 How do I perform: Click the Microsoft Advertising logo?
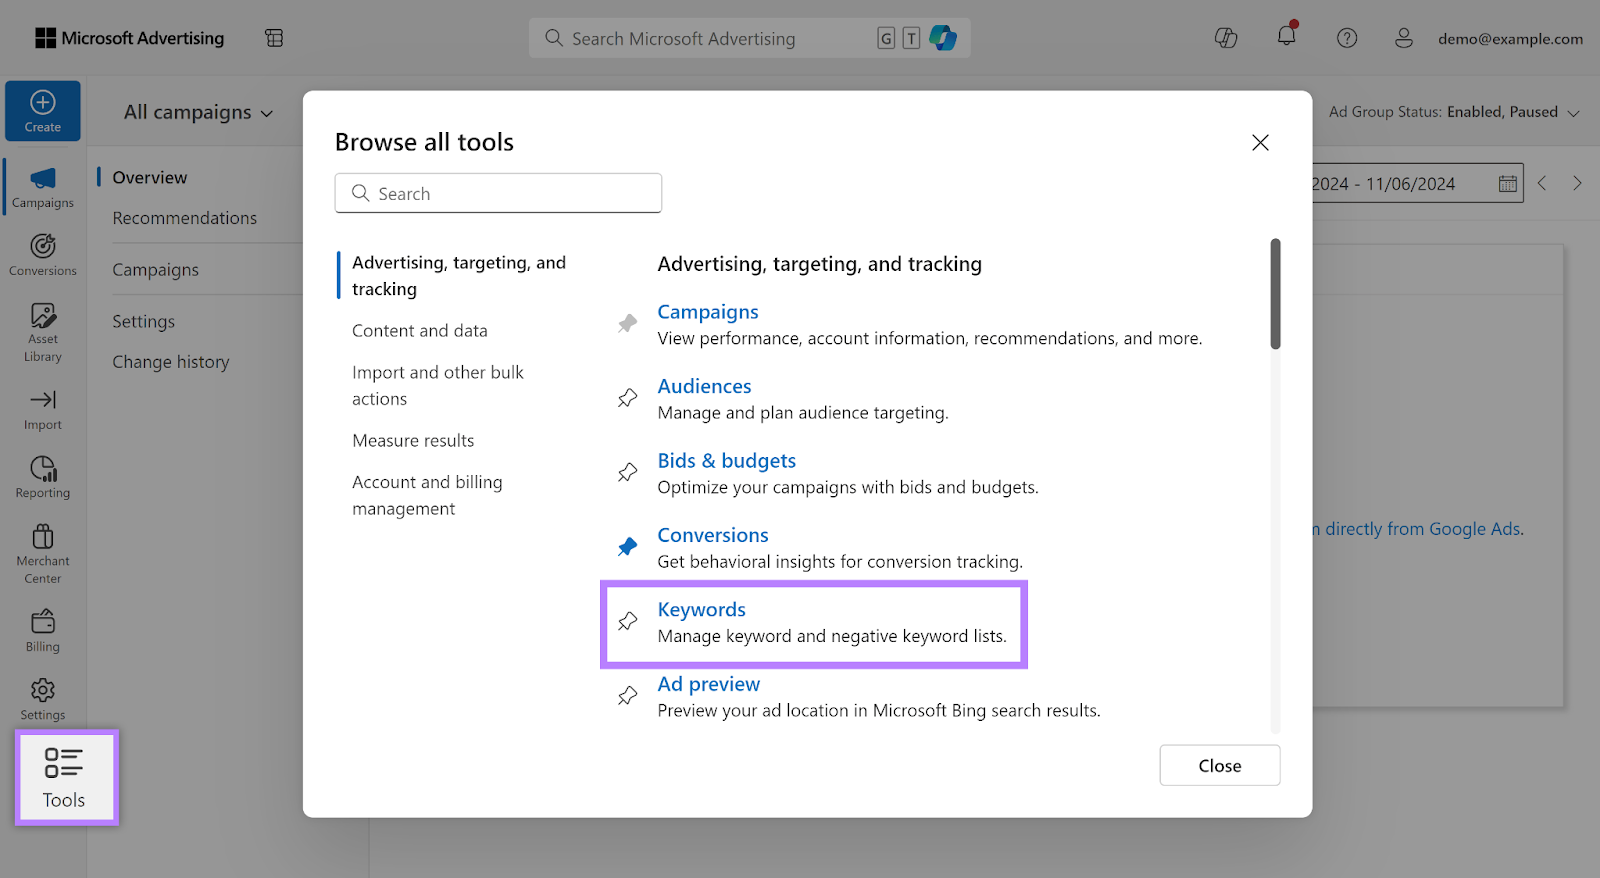pos(130,38)
